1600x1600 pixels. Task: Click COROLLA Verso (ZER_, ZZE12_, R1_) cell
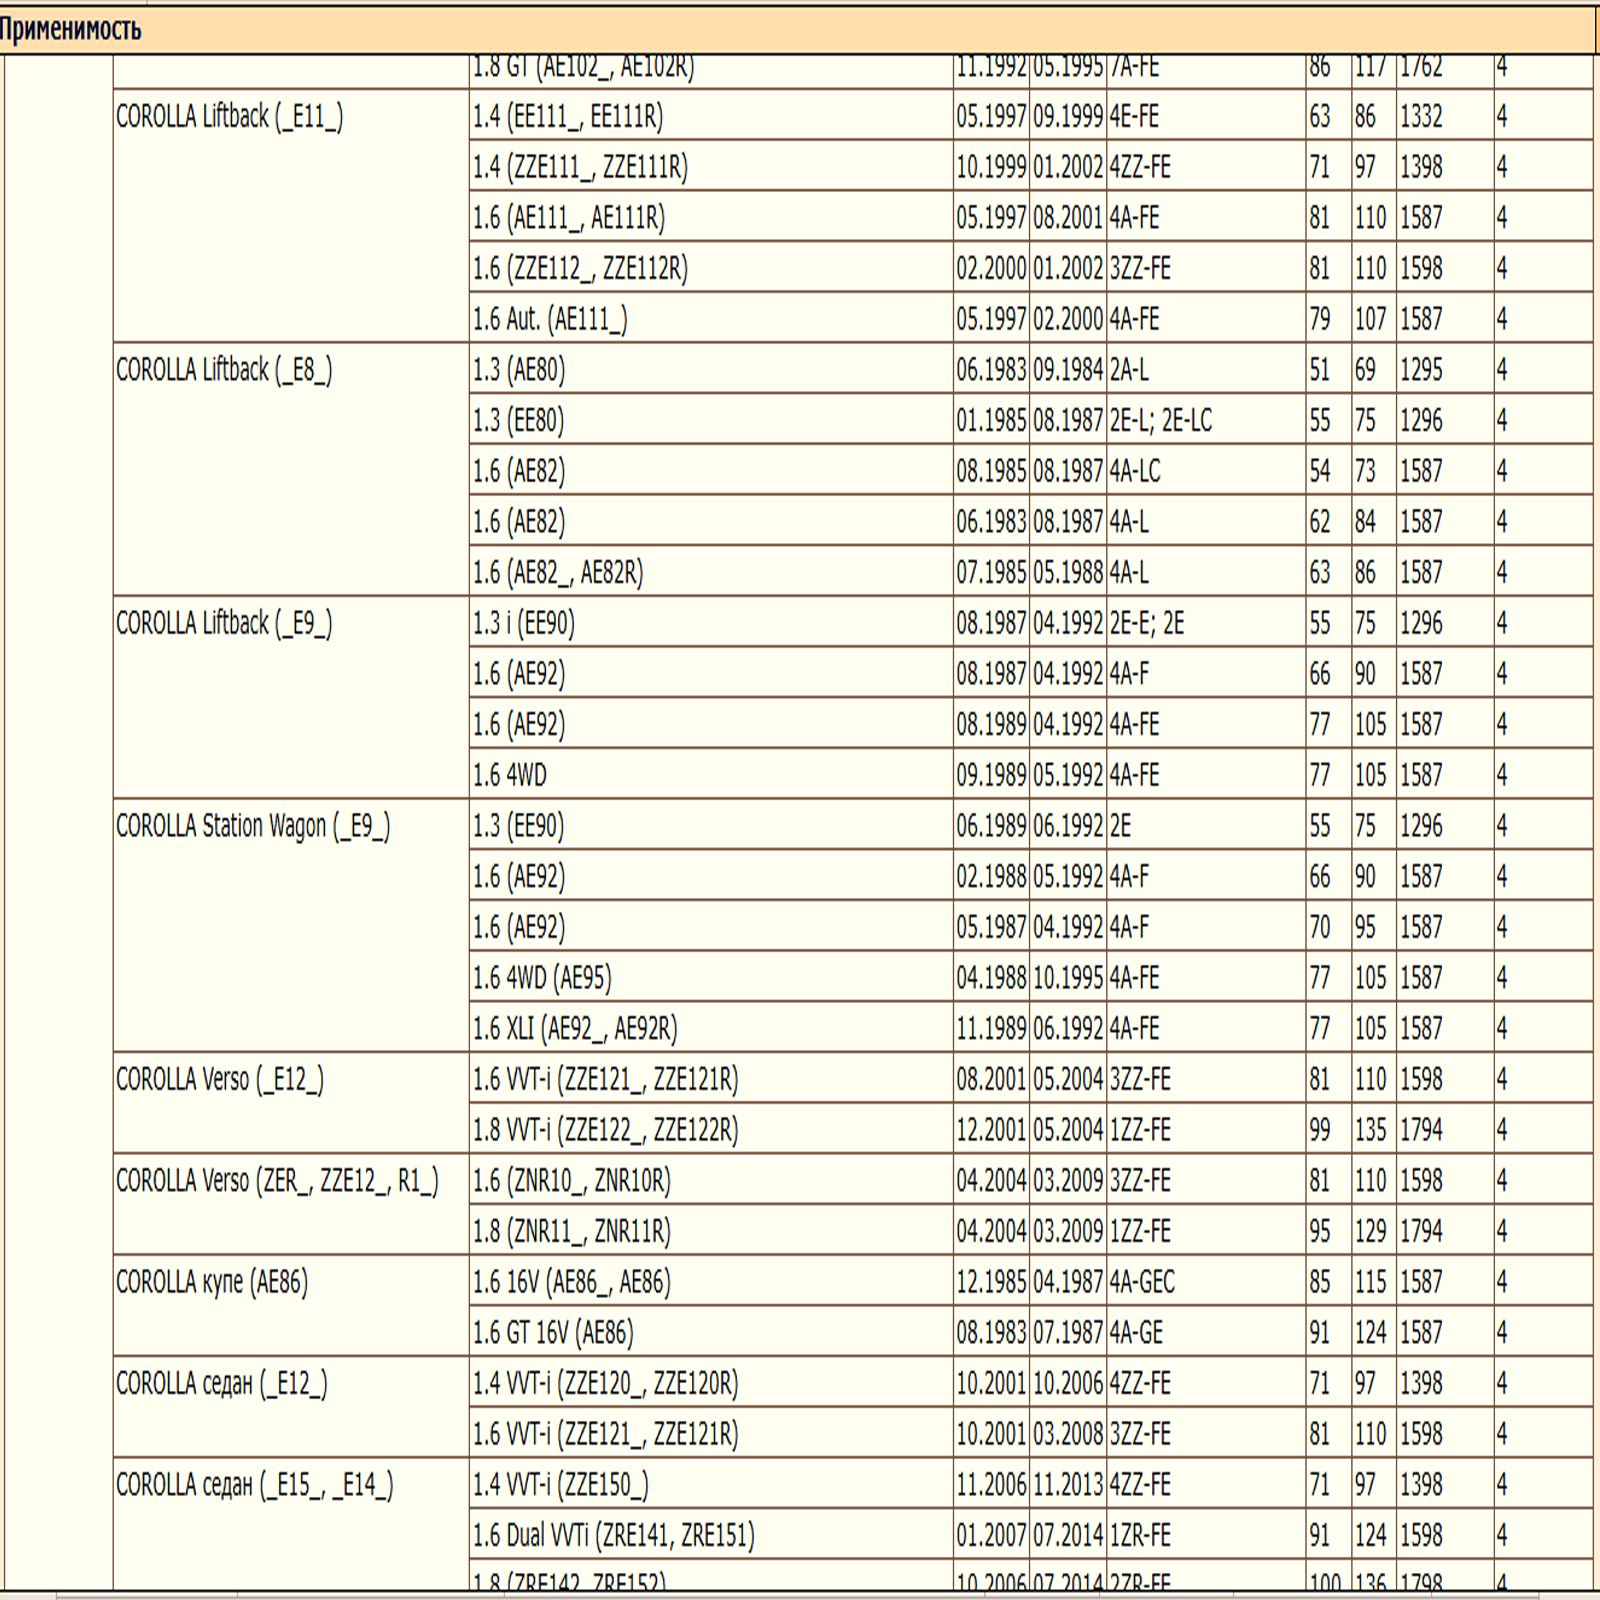pos(277,1181)
